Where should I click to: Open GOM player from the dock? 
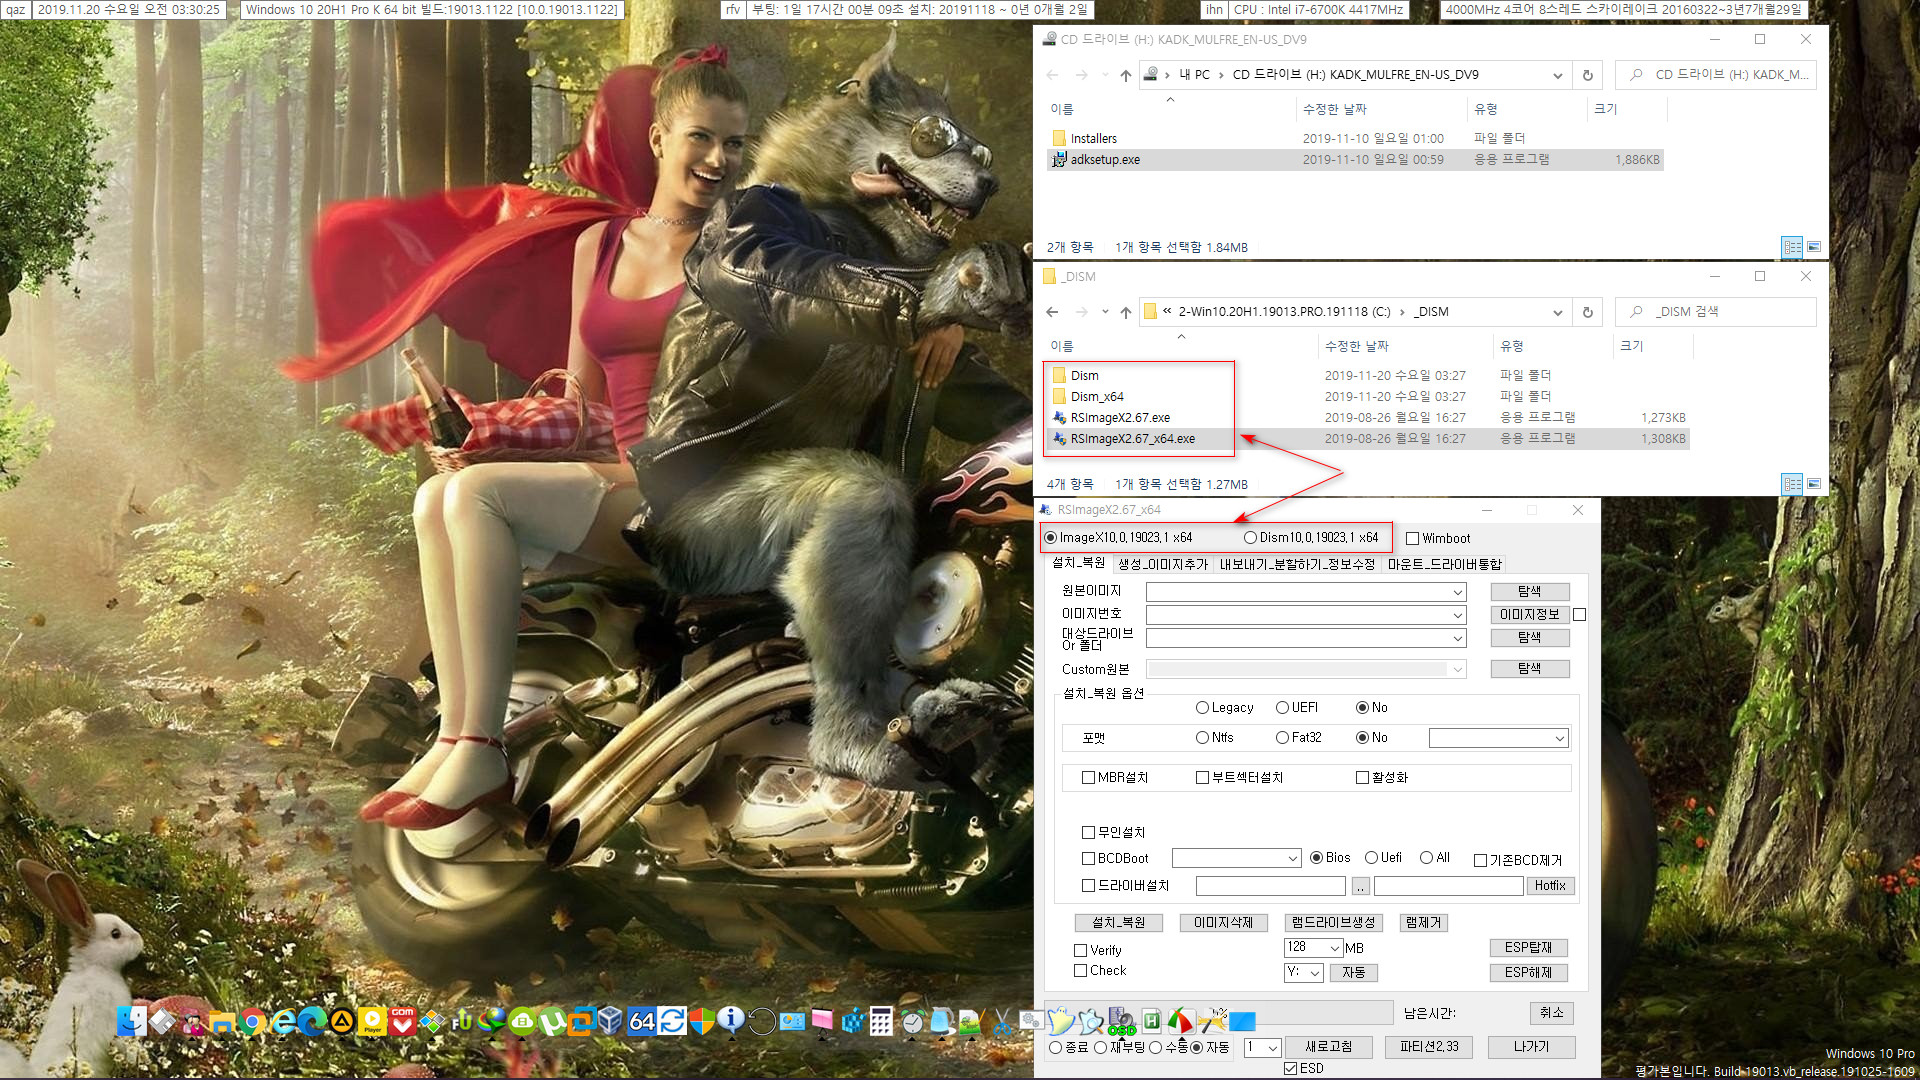coord(402,1021)
